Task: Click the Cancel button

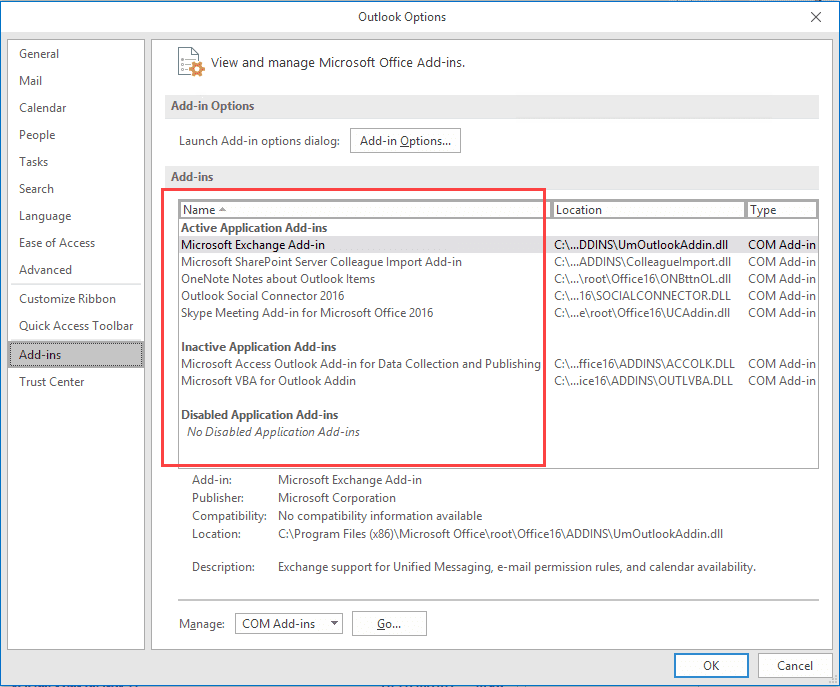Action: pos(794,666)
